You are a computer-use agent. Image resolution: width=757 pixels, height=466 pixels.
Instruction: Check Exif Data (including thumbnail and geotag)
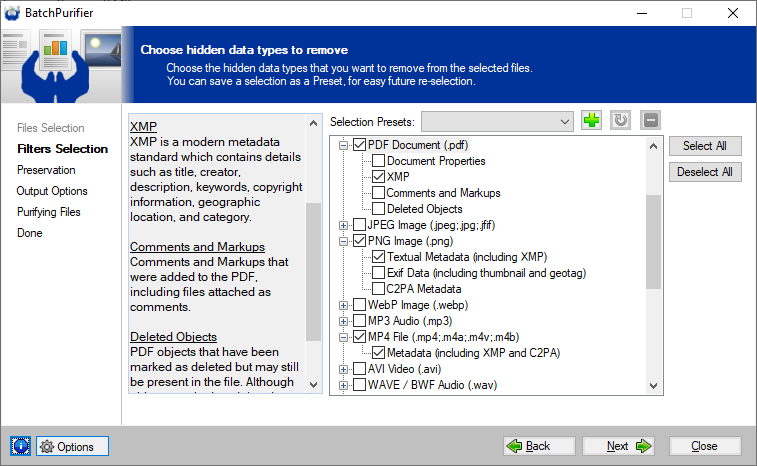tap(379, 273)
